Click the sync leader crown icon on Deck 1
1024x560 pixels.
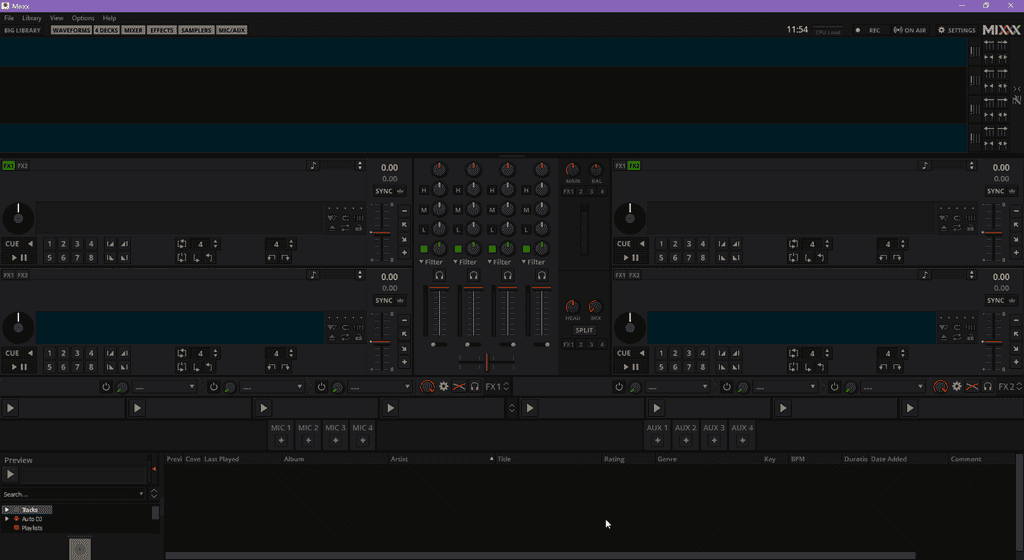[400, 191]
